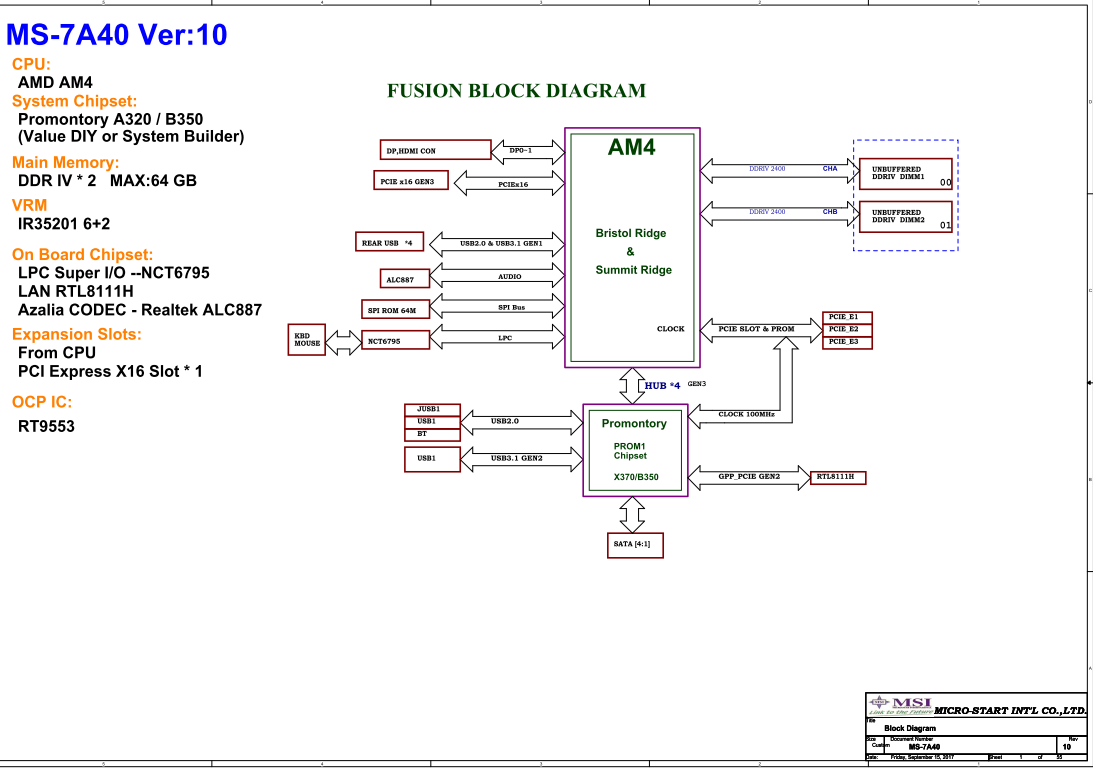
Task: Click the "MS-7A40 Ver:10" blue heading
Action: 116,35
